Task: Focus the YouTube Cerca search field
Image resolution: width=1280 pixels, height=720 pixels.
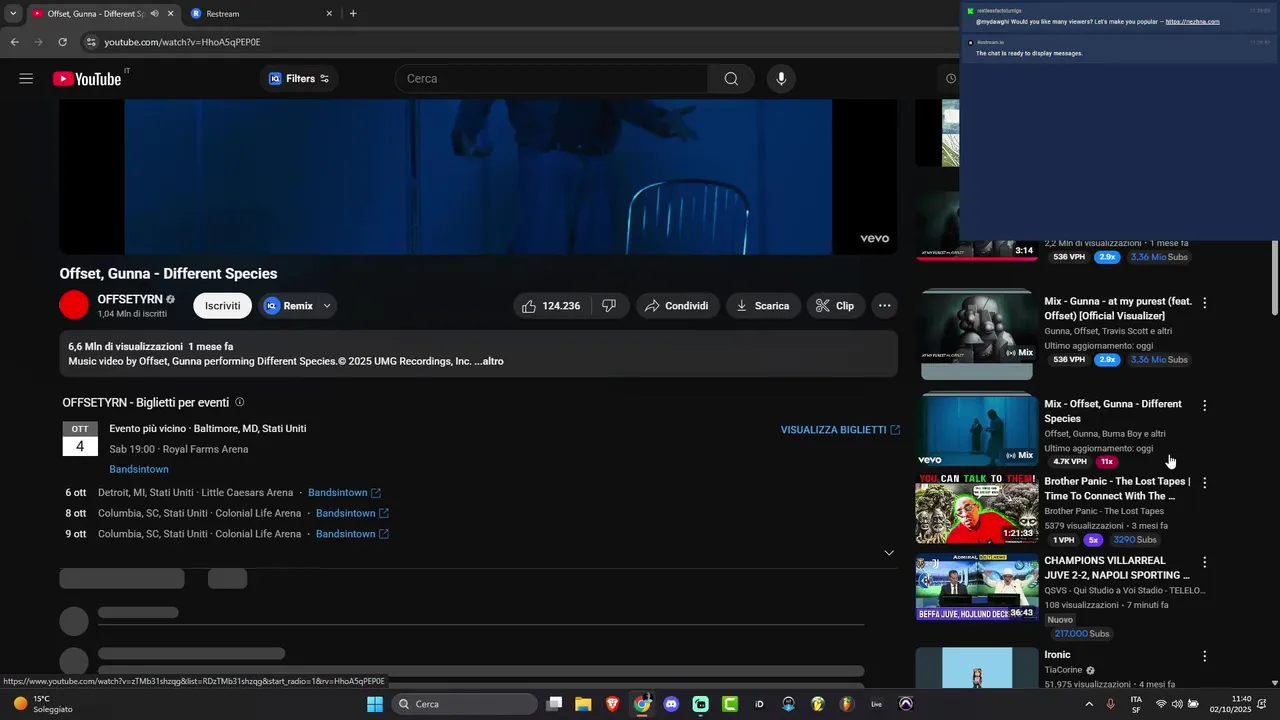Action: (551, 79)
